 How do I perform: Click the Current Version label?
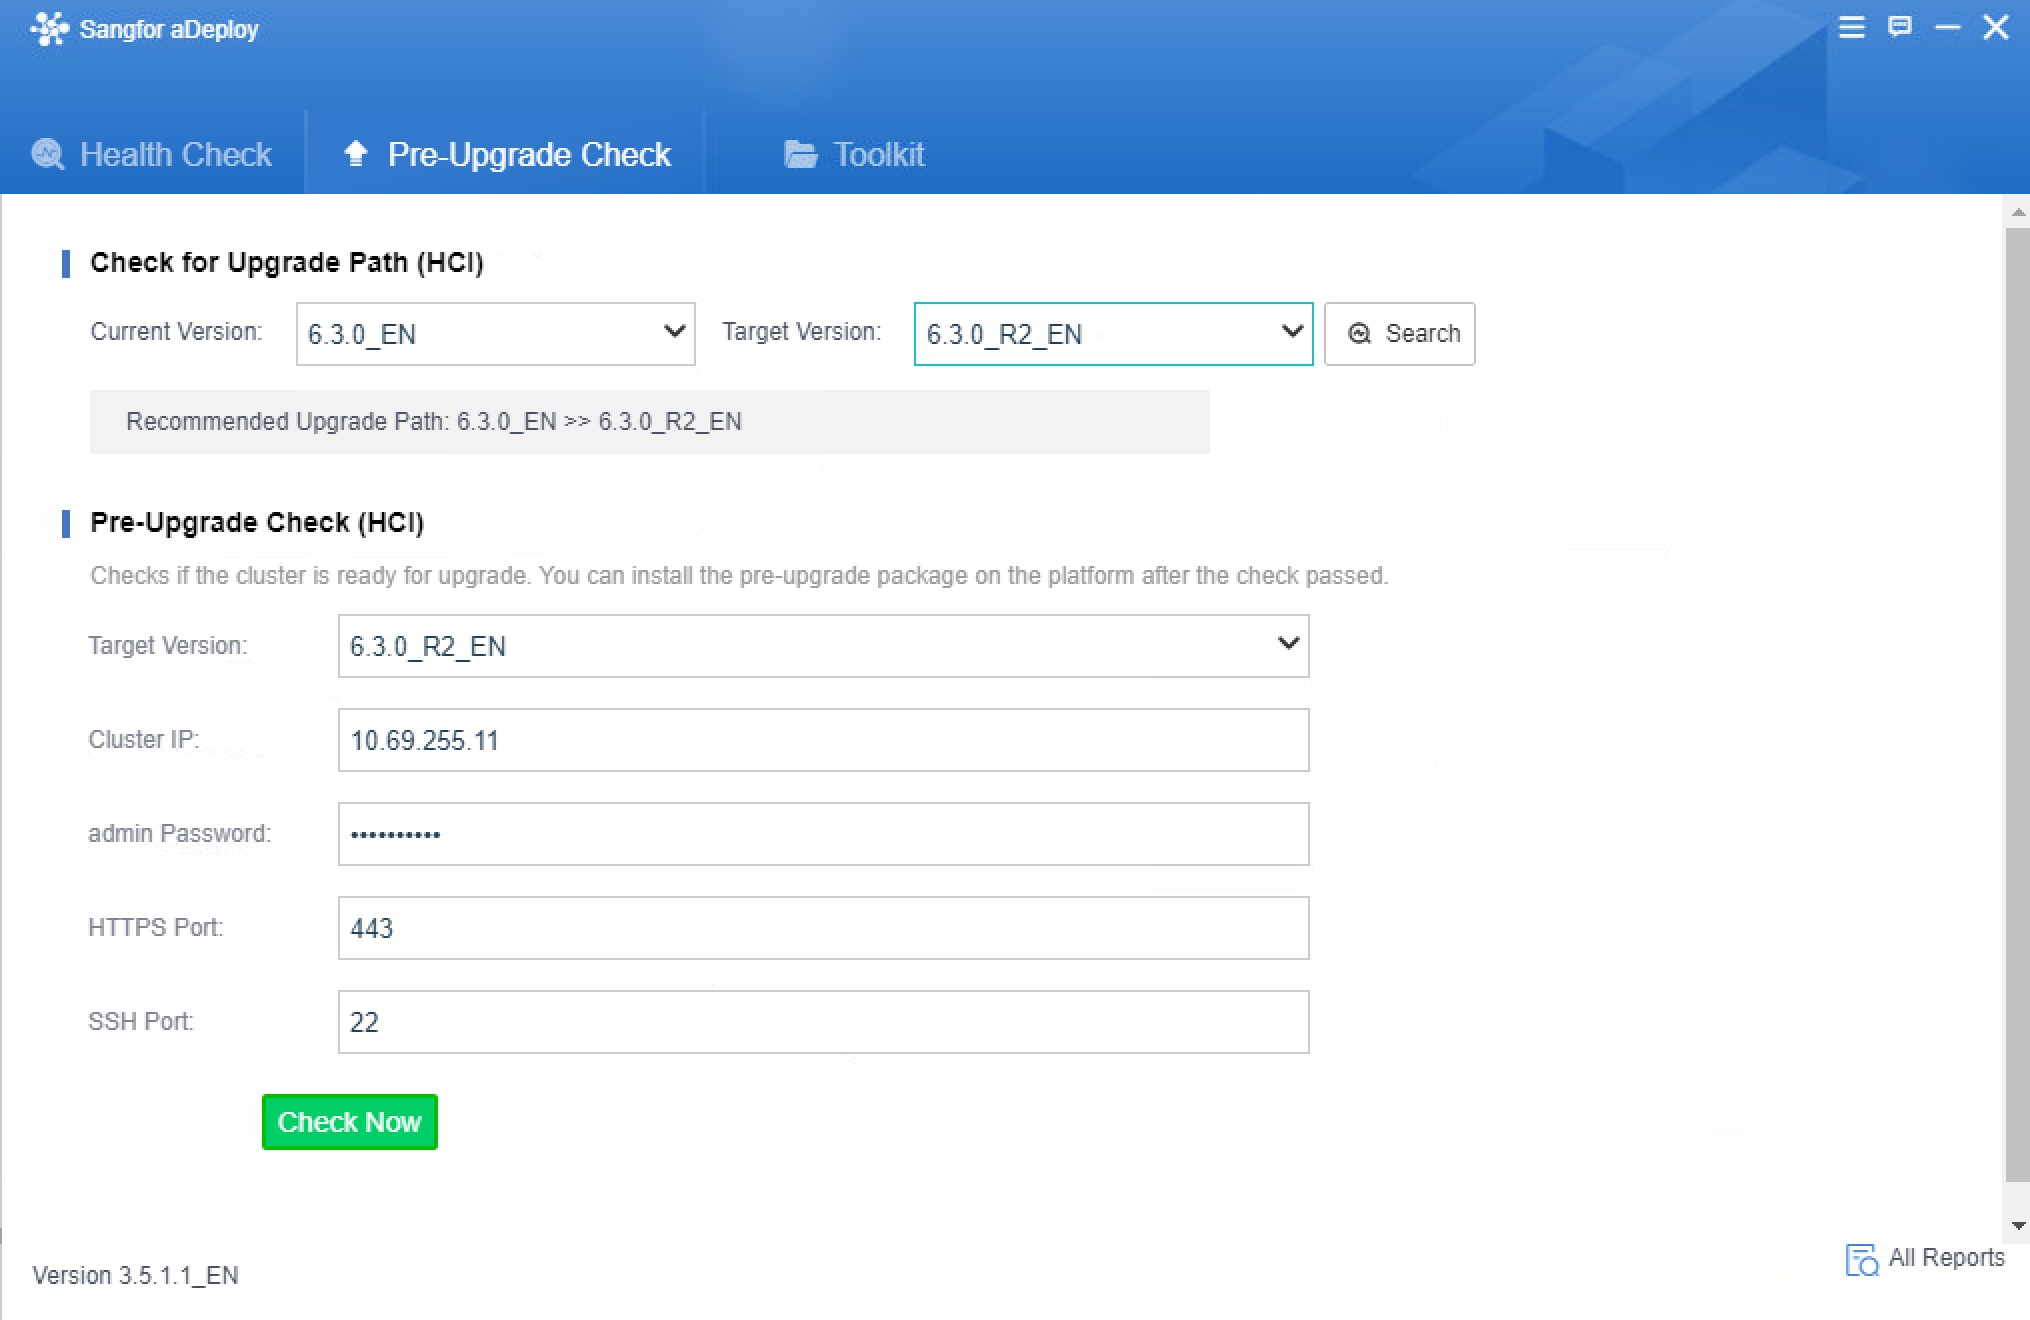[176, 332]
